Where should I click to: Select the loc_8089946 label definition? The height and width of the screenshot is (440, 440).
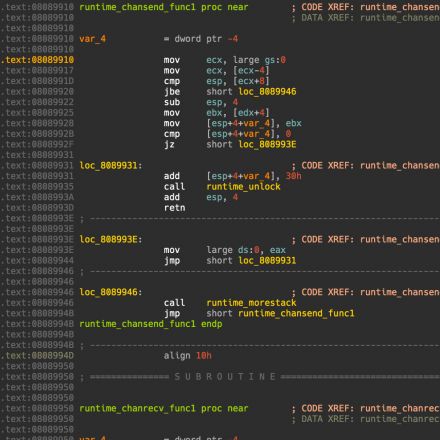point(111,292)
